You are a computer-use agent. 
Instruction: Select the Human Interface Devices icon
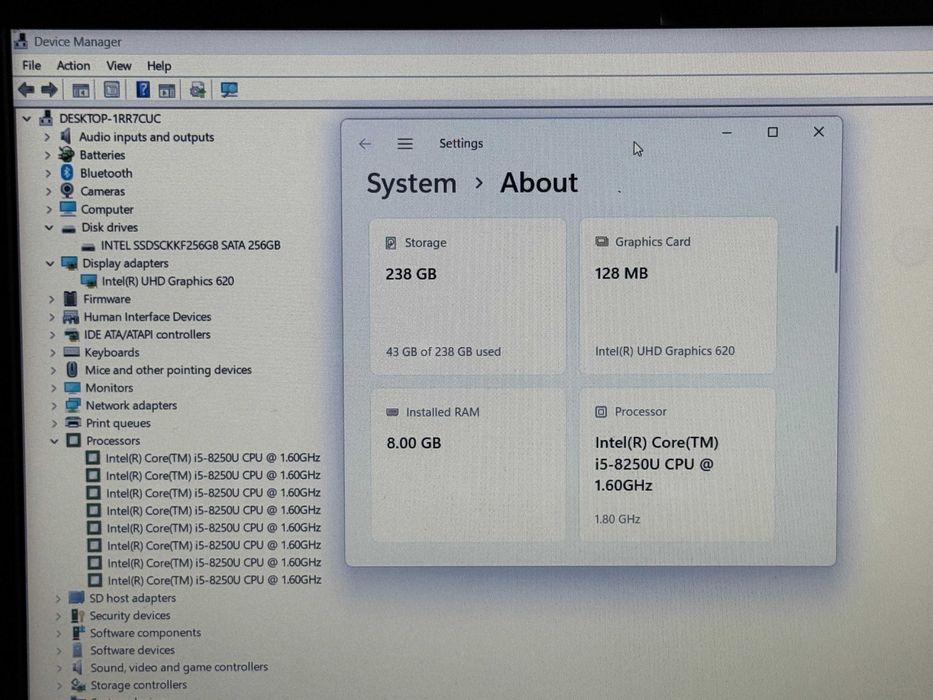(x=71, y=317)
